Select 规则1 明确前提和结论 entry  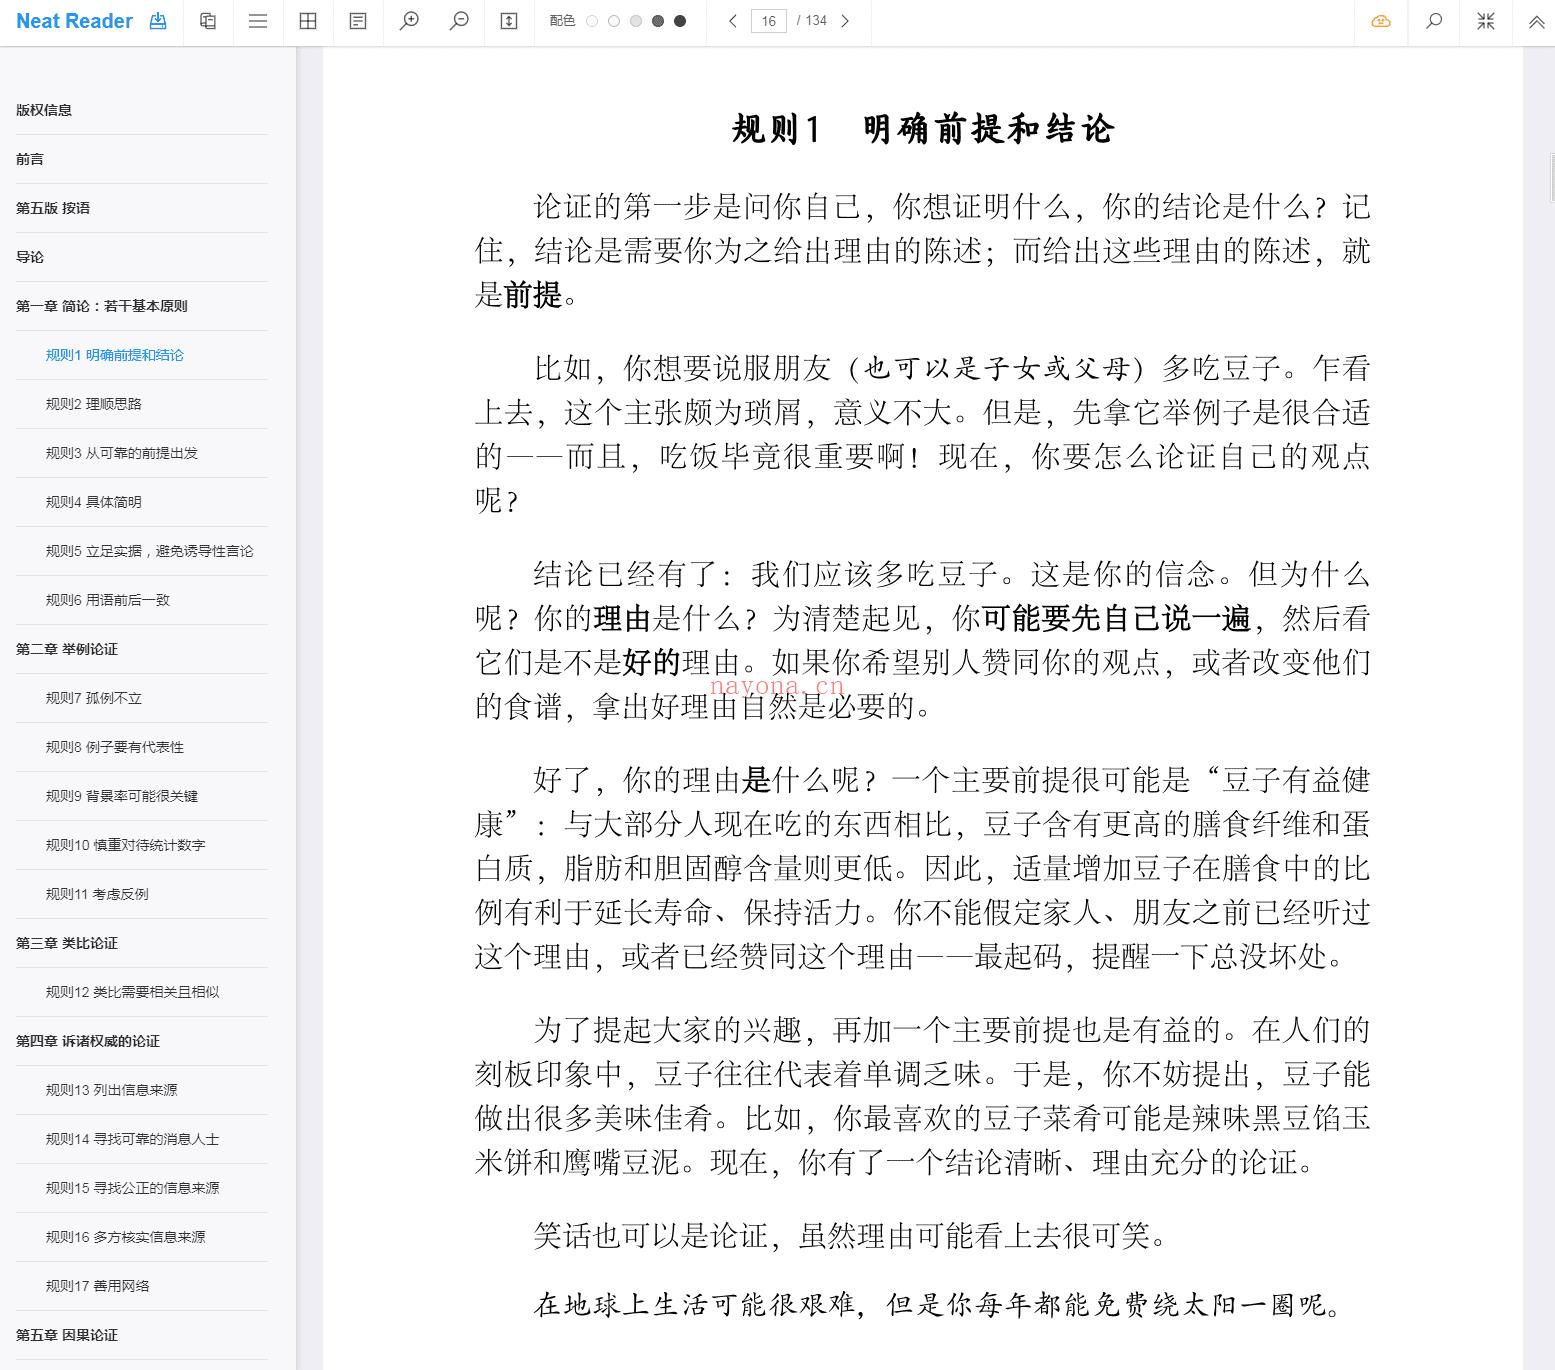(x=115, y=355)
